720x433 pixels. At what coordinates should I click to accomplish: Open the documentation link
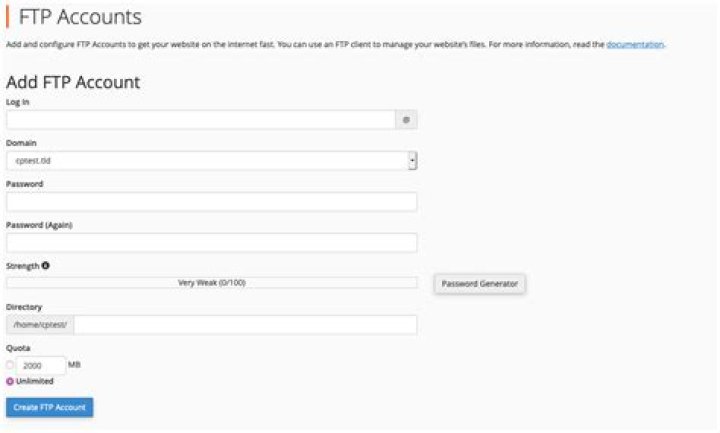pyautogui.click(x=635, y=44)
